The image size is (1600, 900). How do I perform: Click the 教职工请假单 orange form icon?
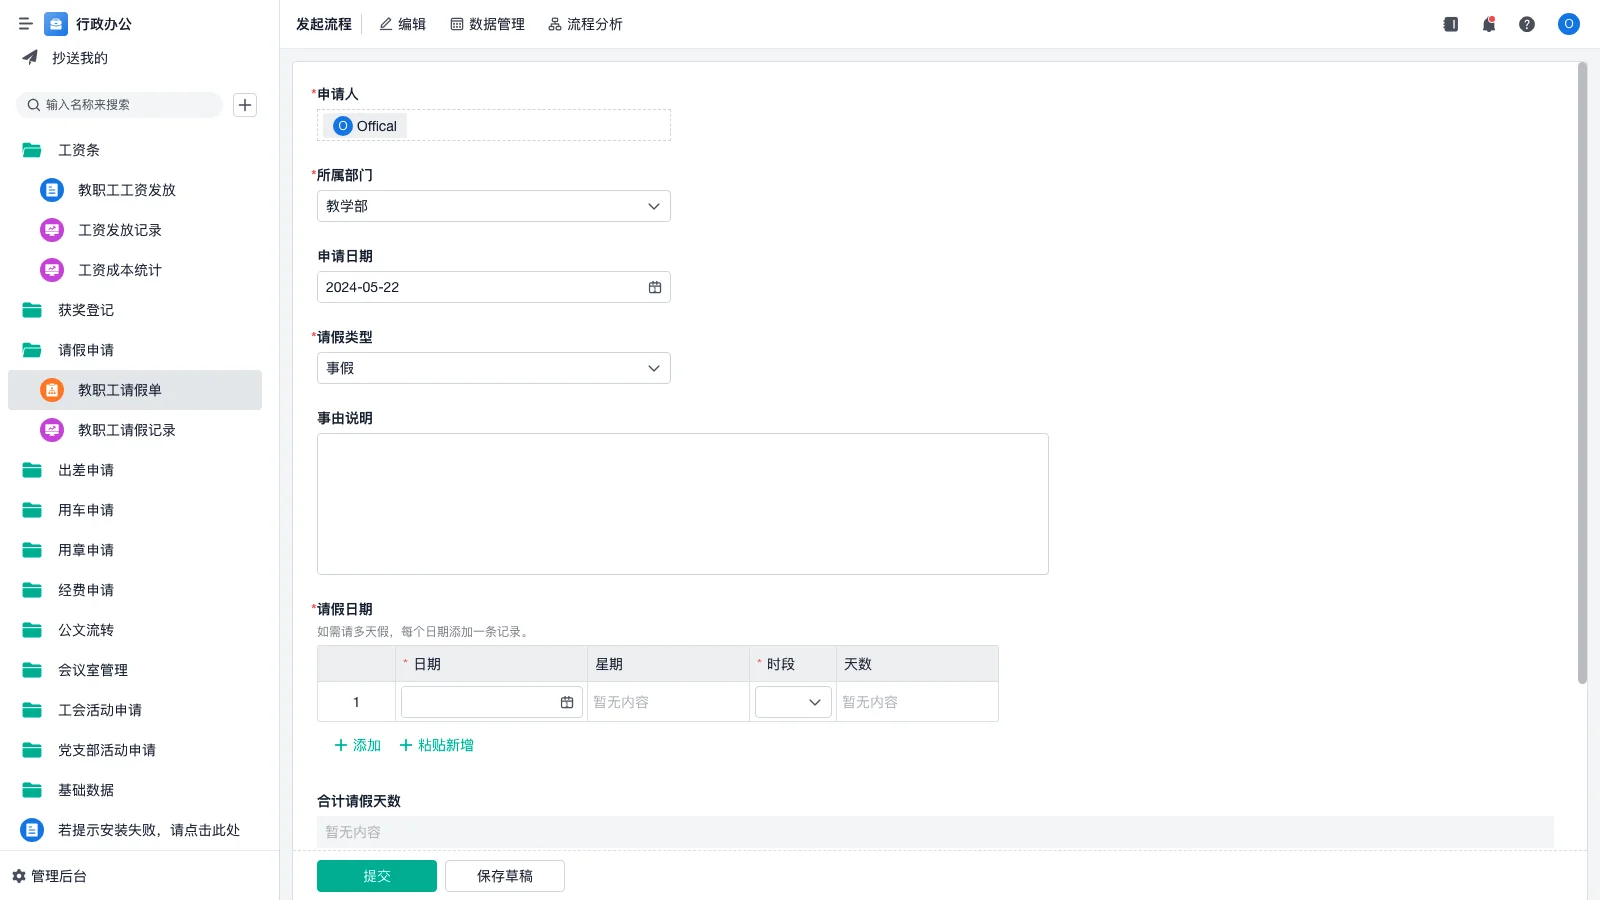click(x=51, y=390)
